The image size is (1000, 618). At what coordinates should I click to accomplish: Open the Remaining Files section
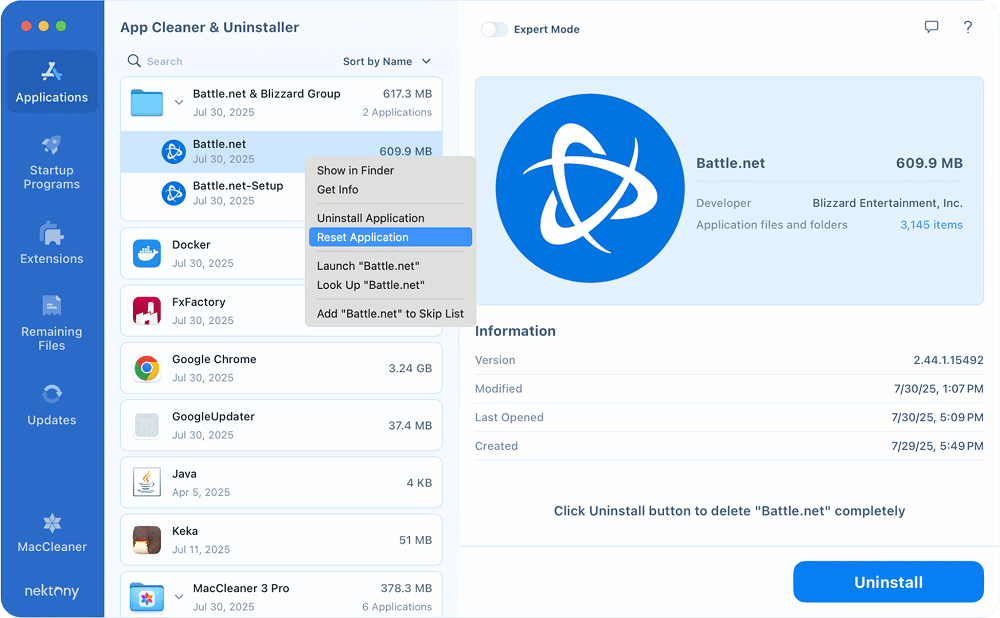(x=52, y=323)
